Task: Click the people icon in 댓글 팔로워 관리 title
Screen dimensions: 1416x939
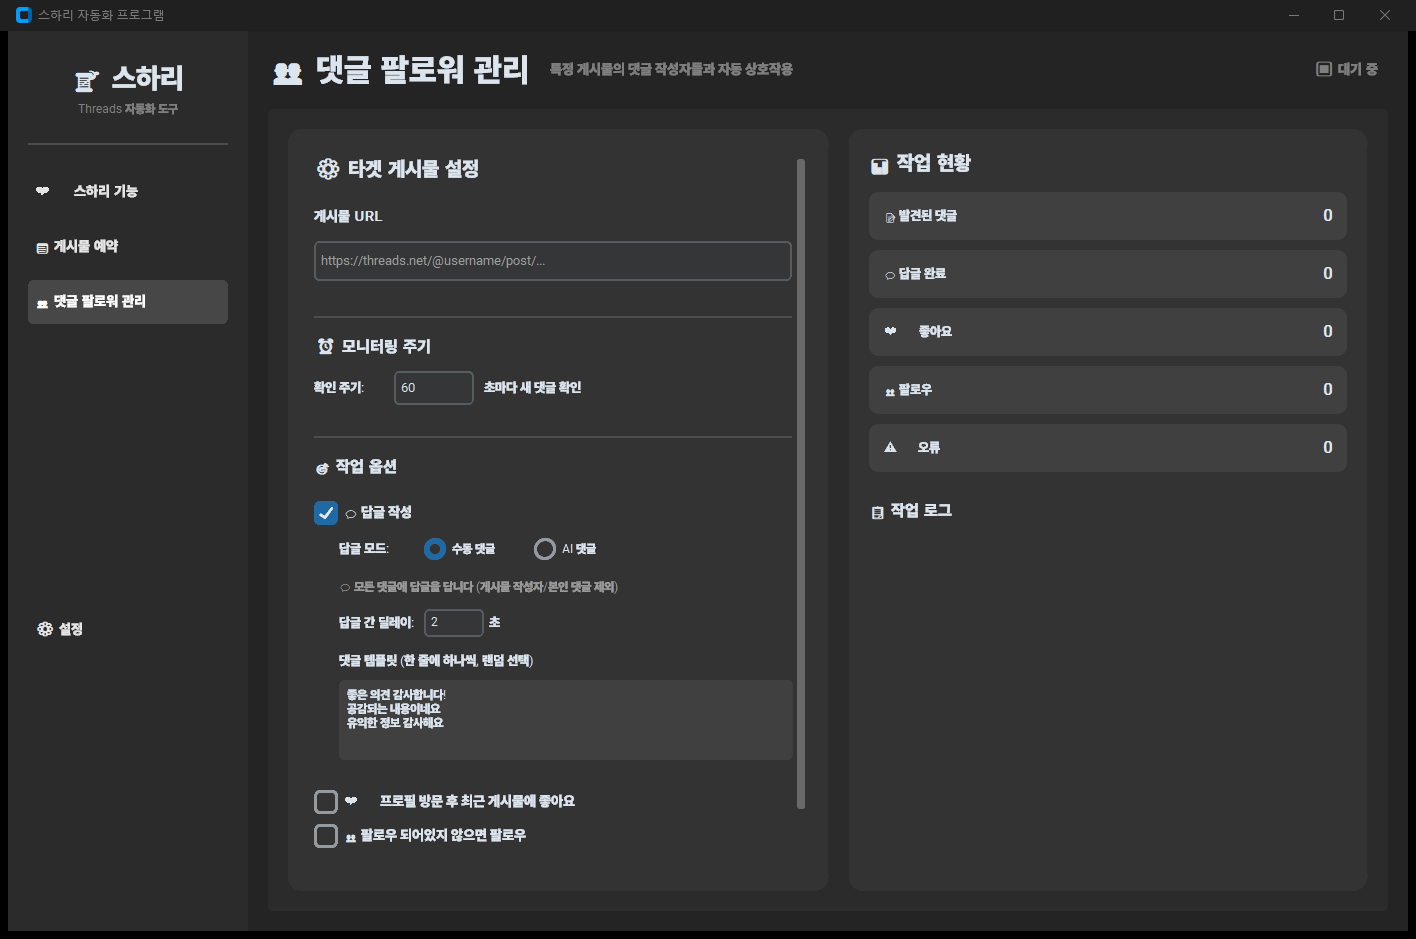Action: [x=288, y=73]
